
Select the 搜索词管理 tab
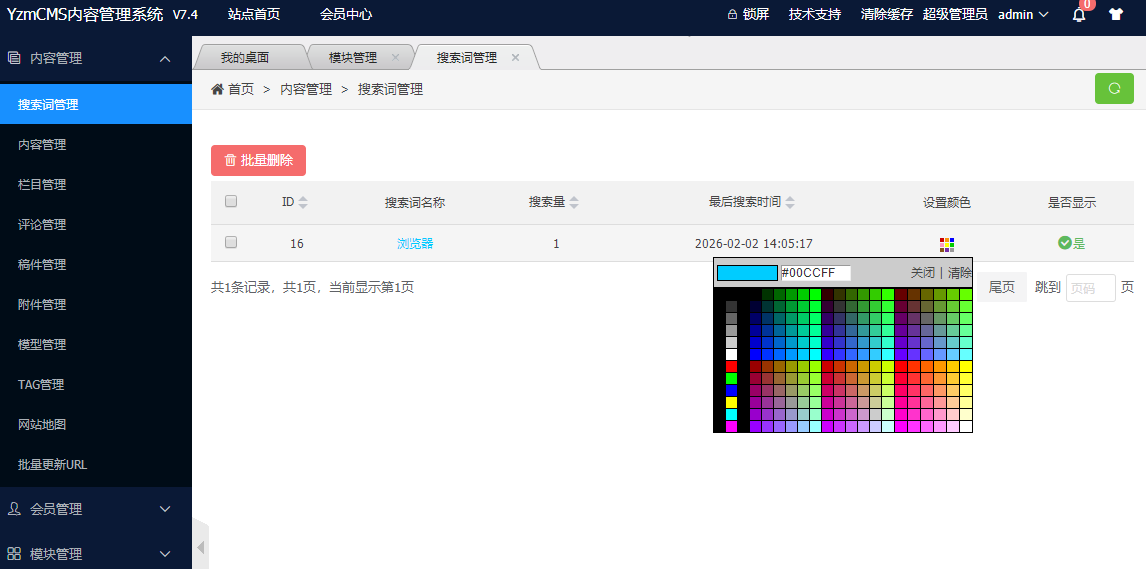click(467, 58)
